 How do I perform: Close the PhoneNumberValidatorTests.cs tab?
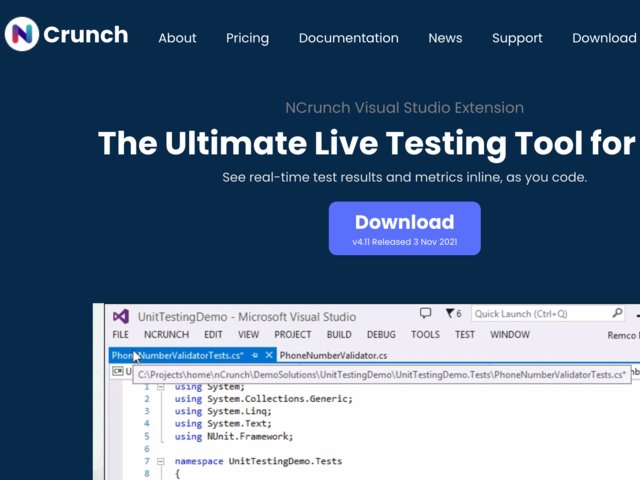[269, 355]
